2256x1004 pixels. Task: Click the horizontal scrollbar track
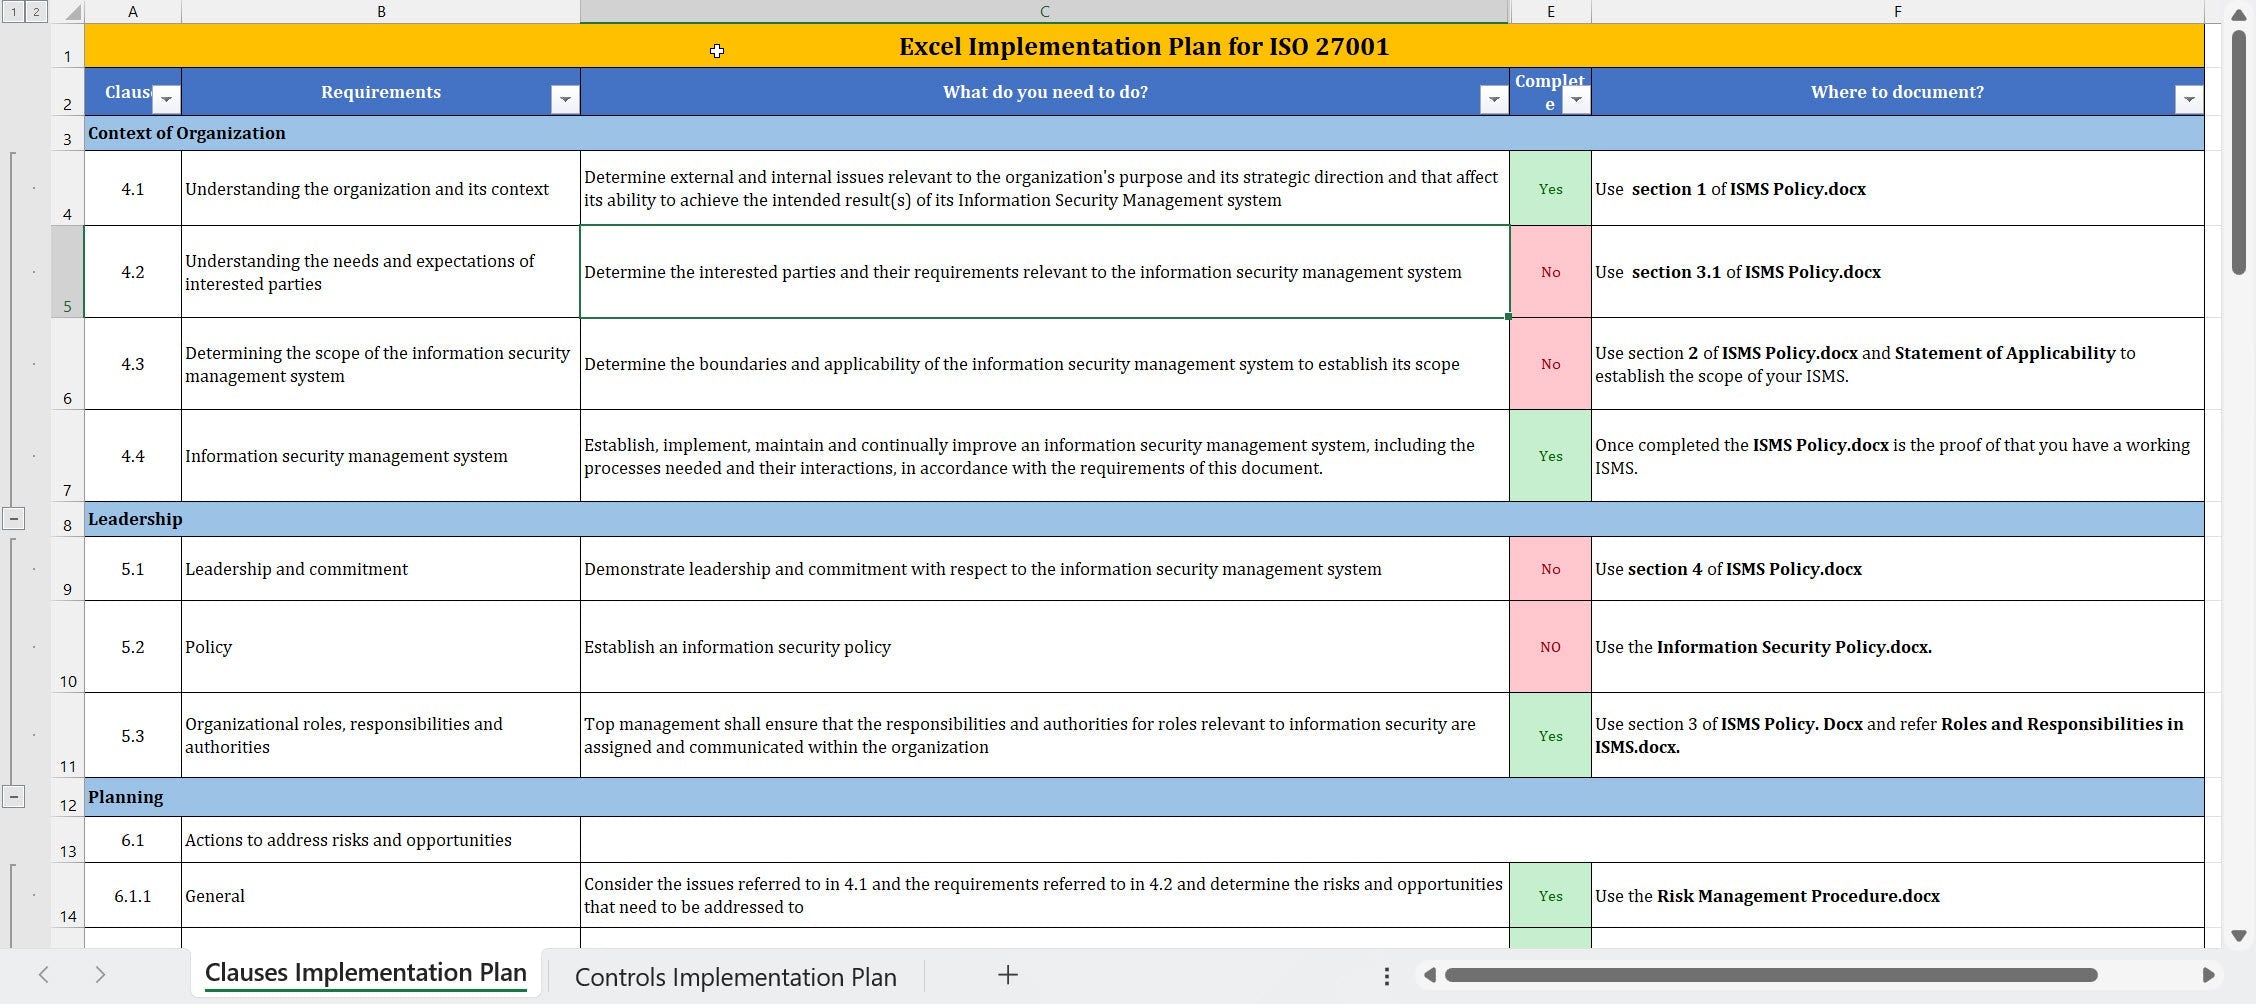tap(1800, 975)
